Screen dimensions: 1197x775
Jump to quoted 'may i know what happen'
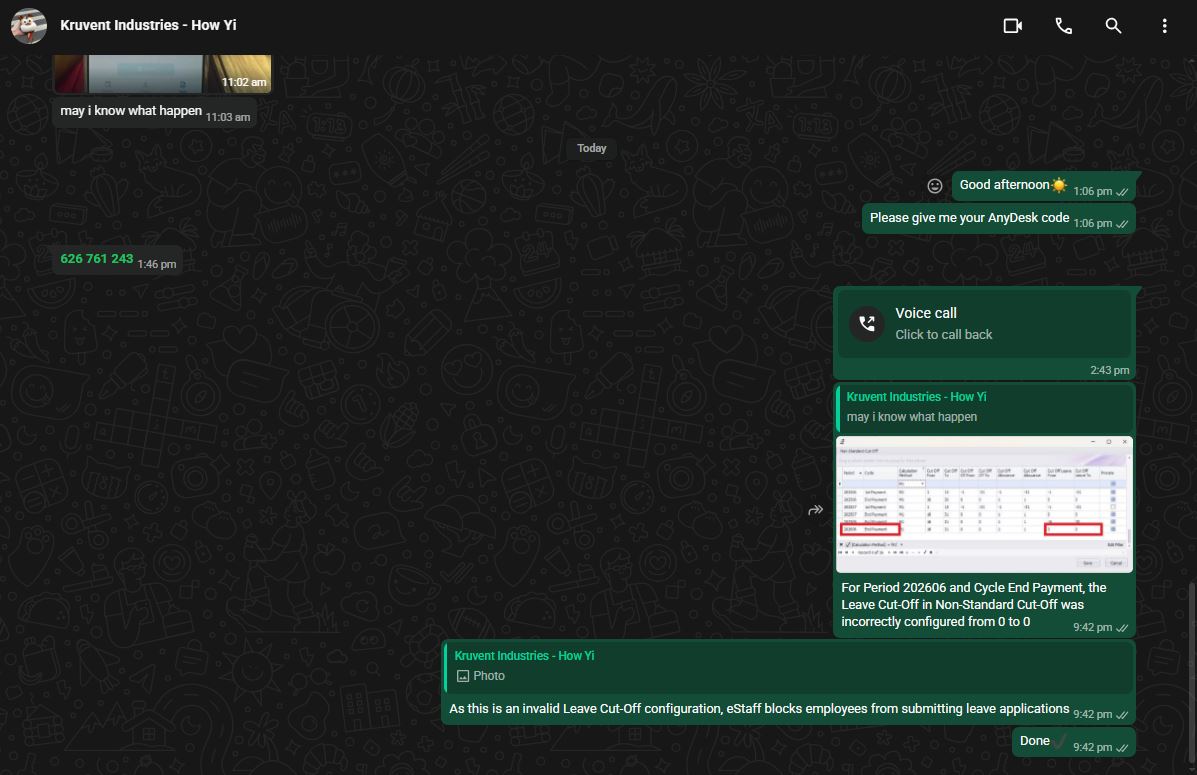click(985, 407)
